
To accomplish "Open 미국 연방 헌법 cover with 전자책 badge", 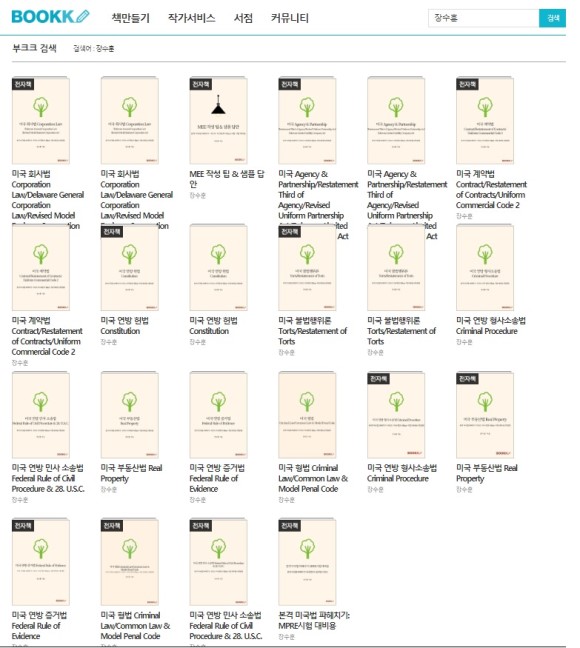I will 130,267.
